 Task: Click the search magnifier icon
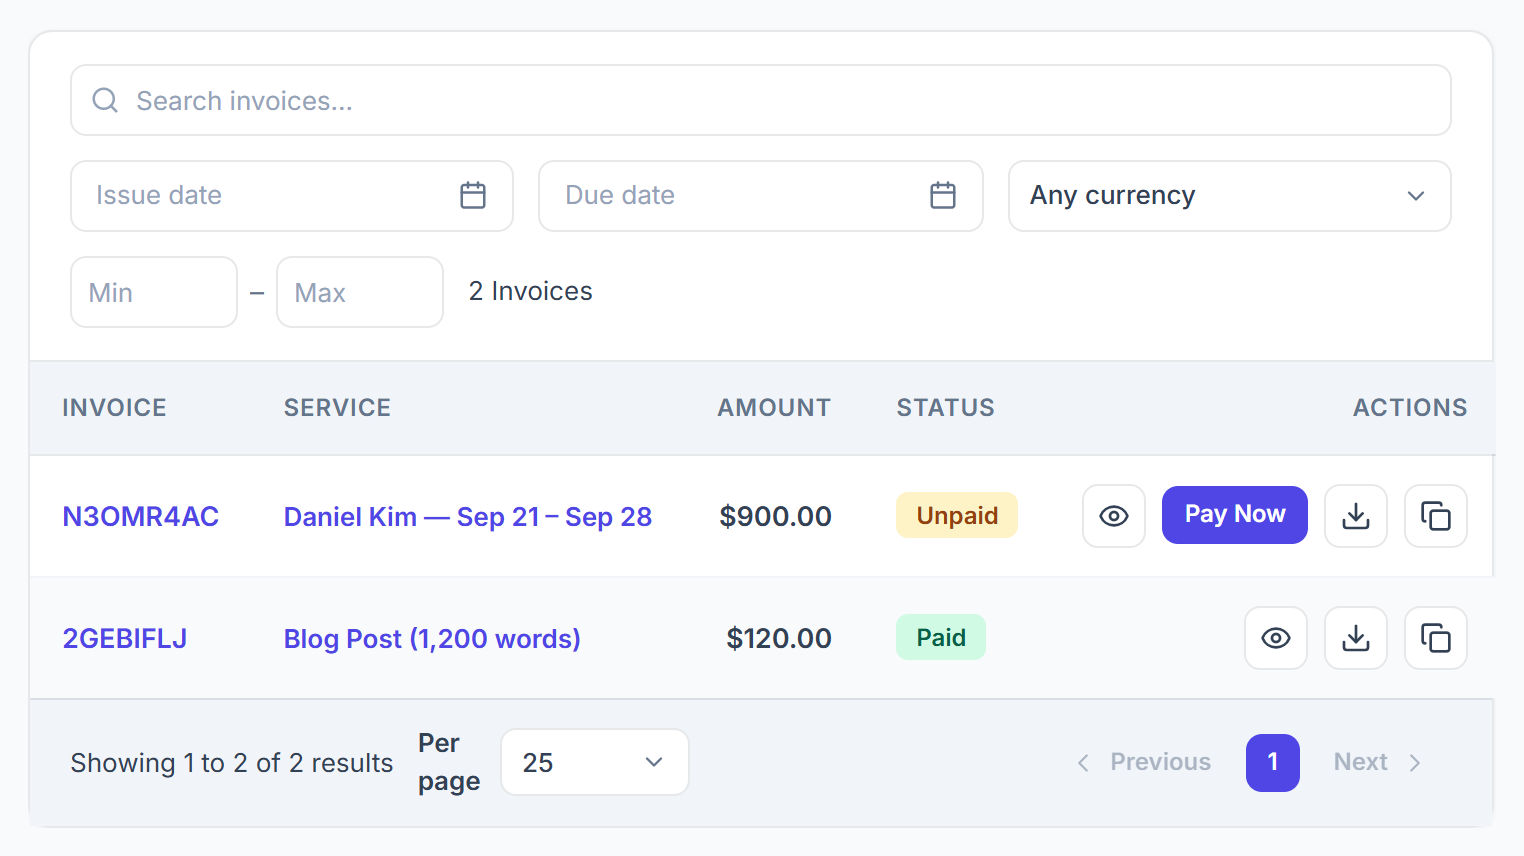click(105, 100)
